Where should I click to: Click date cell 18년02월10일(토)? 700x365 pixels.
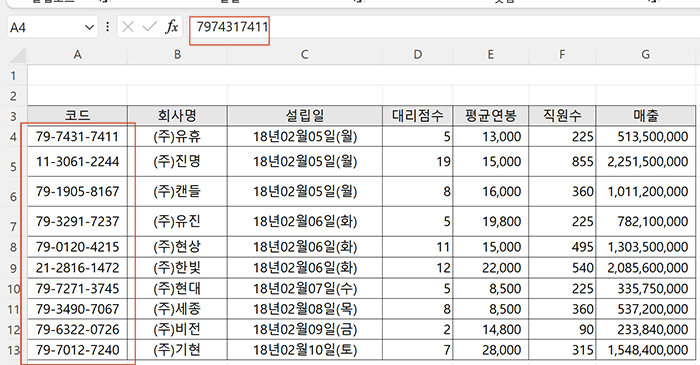[304, 350]
